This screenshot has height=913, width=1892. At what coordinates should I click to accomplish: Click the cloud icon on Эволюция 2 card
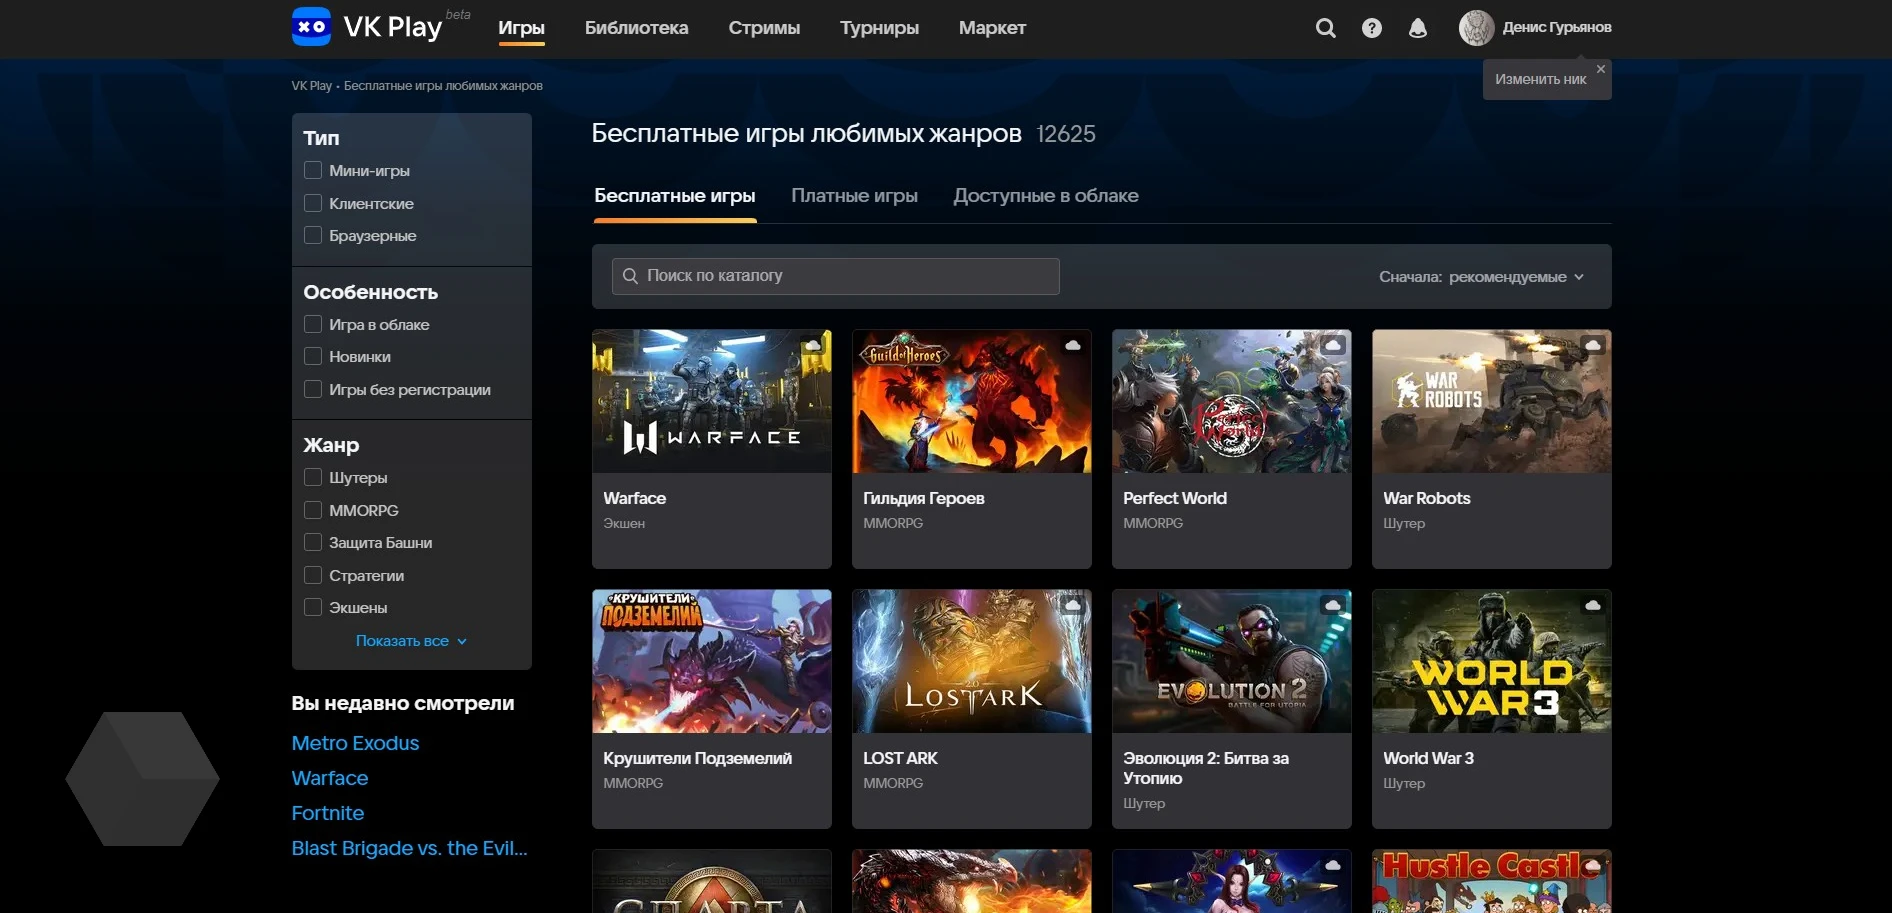[x=1333, y=605]
